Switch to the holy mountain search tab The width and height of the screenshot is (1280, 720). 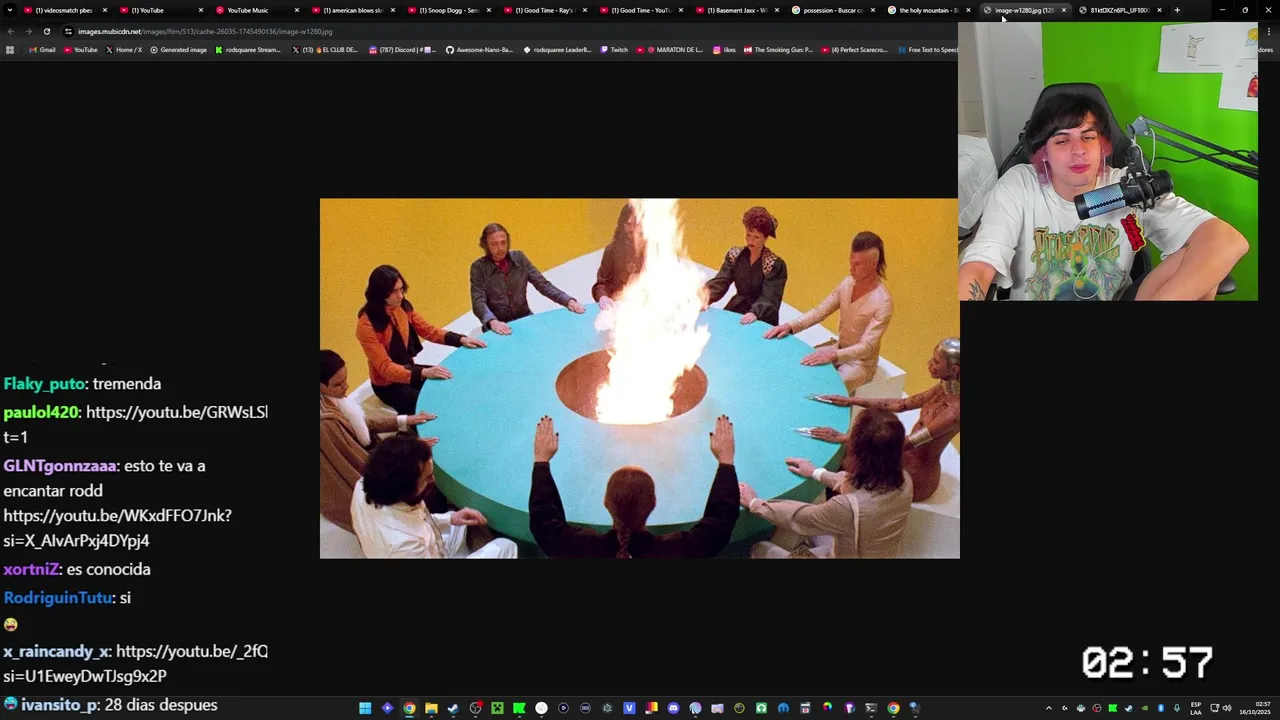(927, 10)
